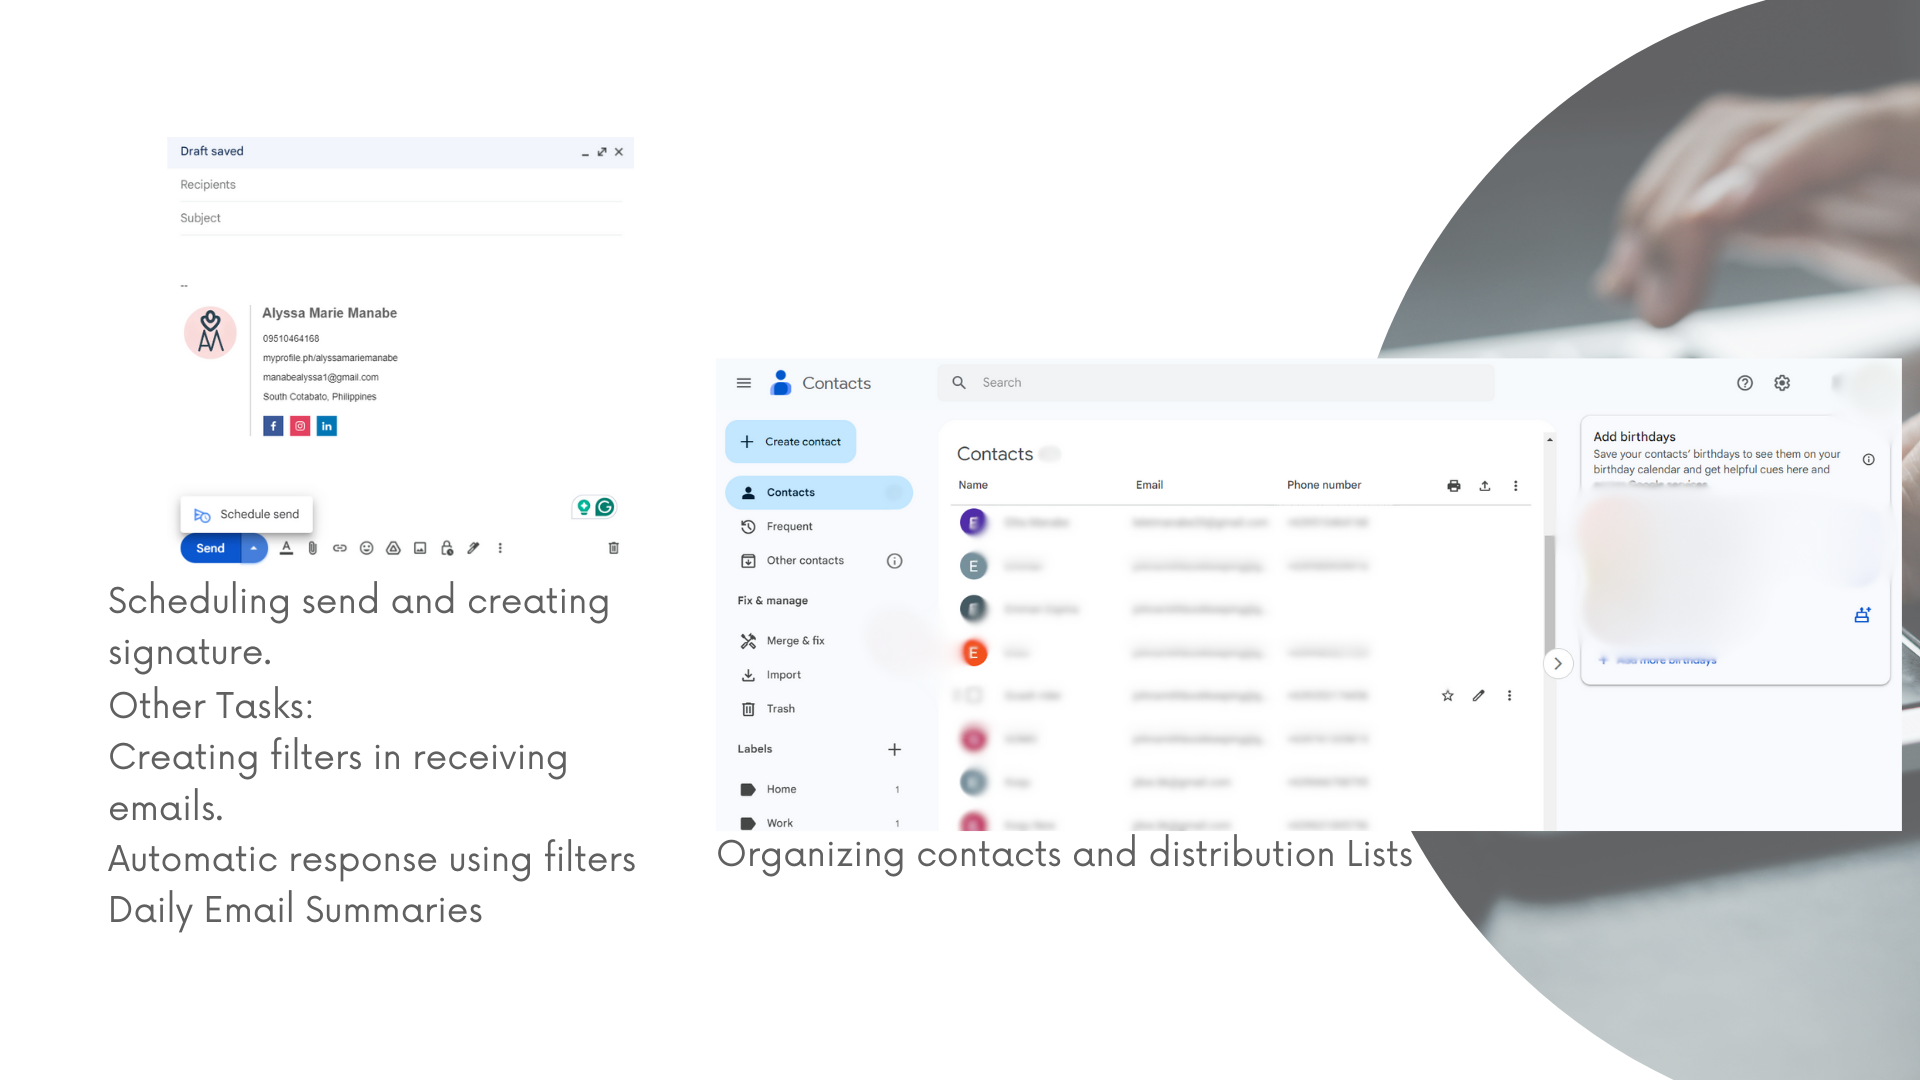Collapse the side panel with the chevron arrow

(1558, 663)
